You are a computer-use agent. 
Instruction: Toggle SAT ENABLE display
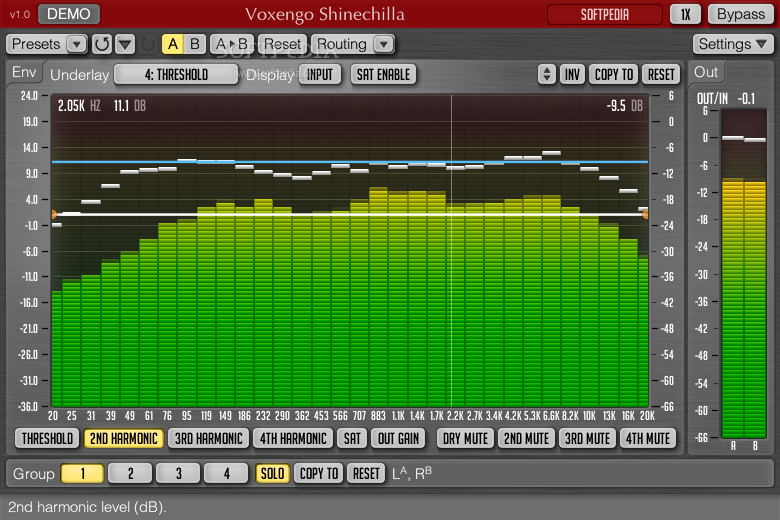point(383,75)
